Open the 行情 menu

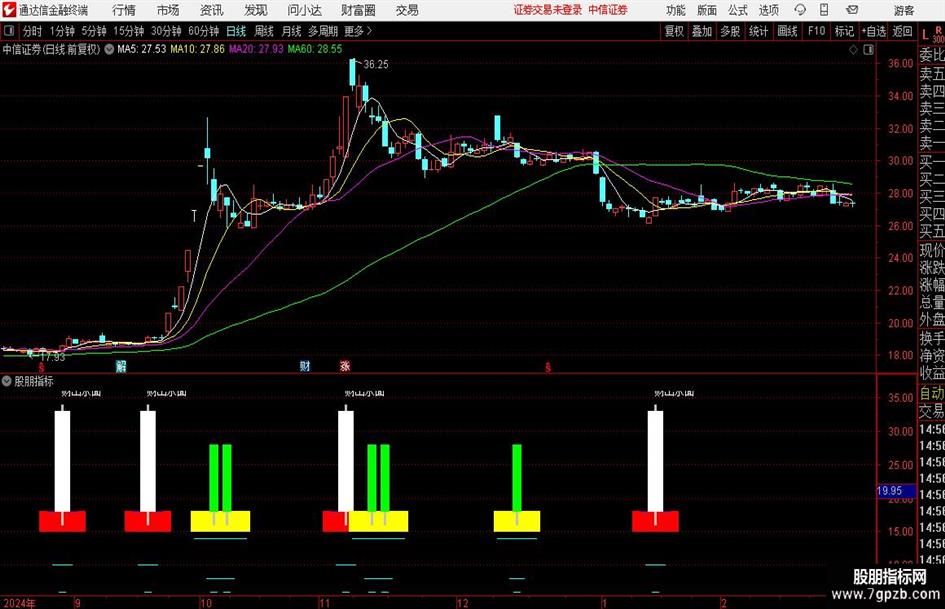tap(124, 10)
